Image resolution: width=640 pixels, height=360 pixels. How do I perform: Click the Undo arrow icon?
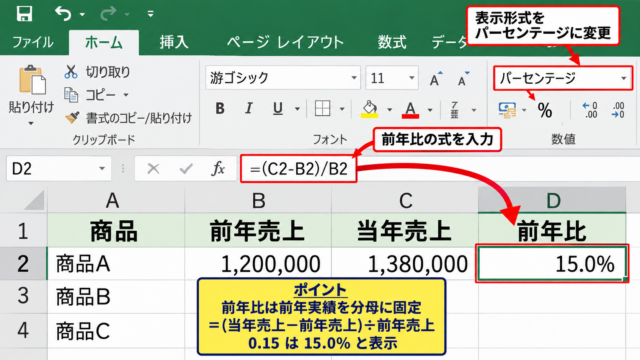point(63,13)
